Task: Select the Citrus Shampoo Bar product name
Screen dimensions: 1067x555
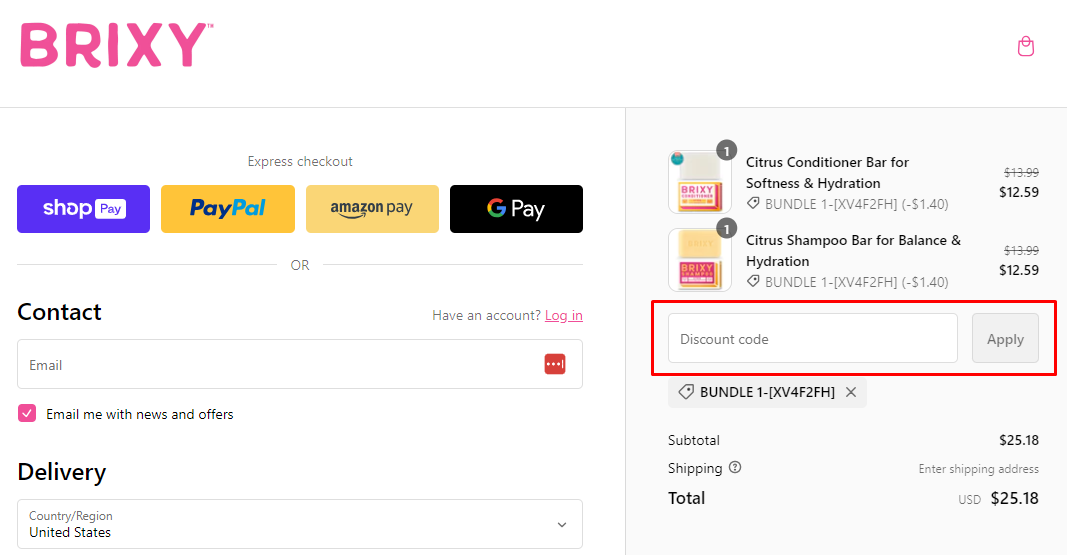Action: [x=853, y=250]
